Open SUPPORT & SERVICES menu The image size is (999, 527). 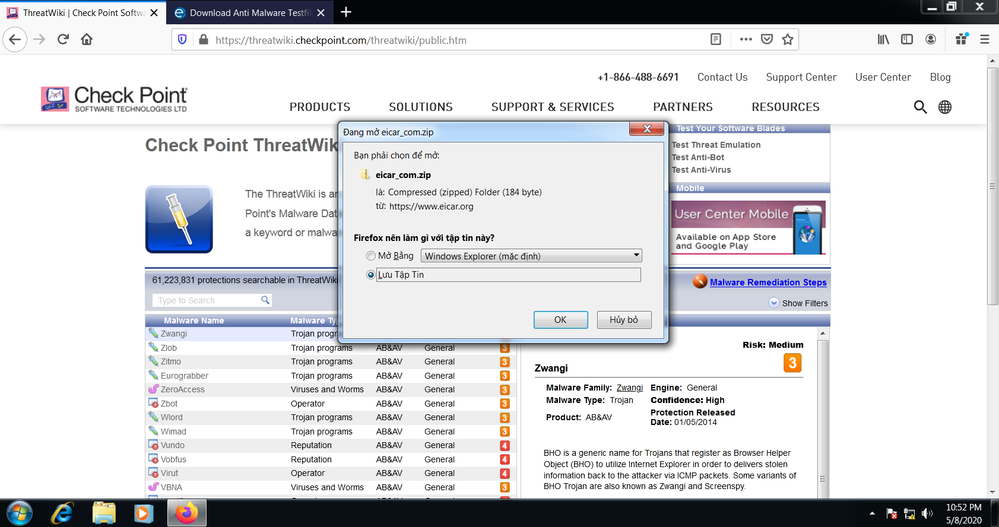coord(552,107)
